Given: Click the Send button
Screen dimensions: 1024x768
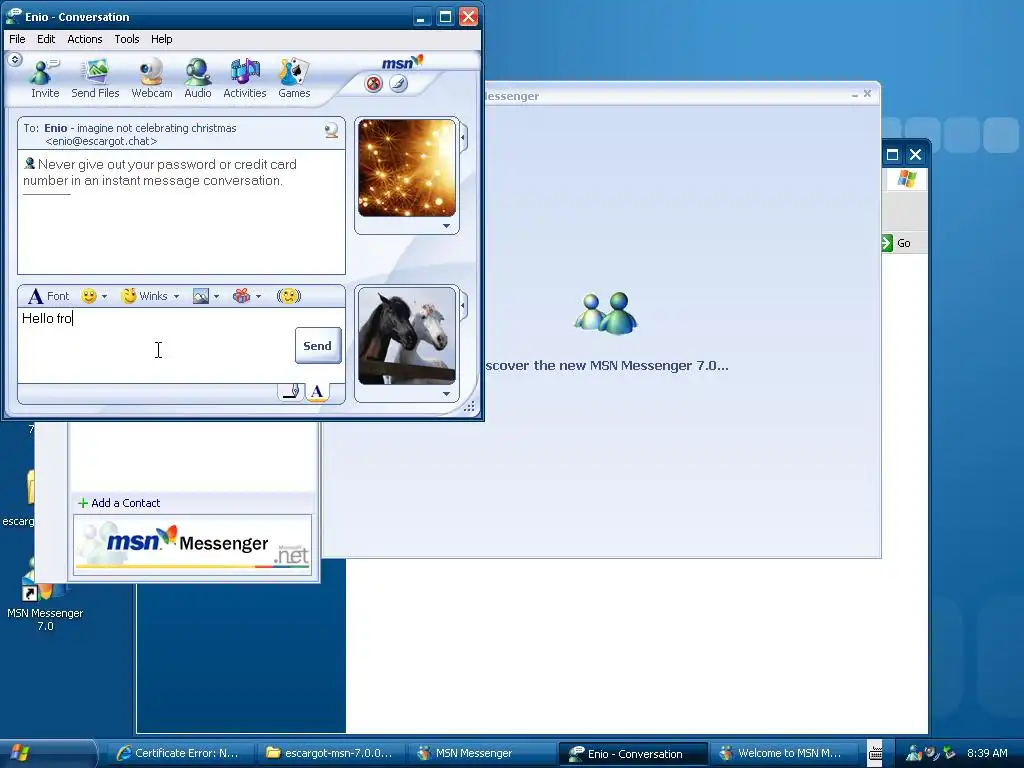Looking at the screenshot, I should coord(317,345).
